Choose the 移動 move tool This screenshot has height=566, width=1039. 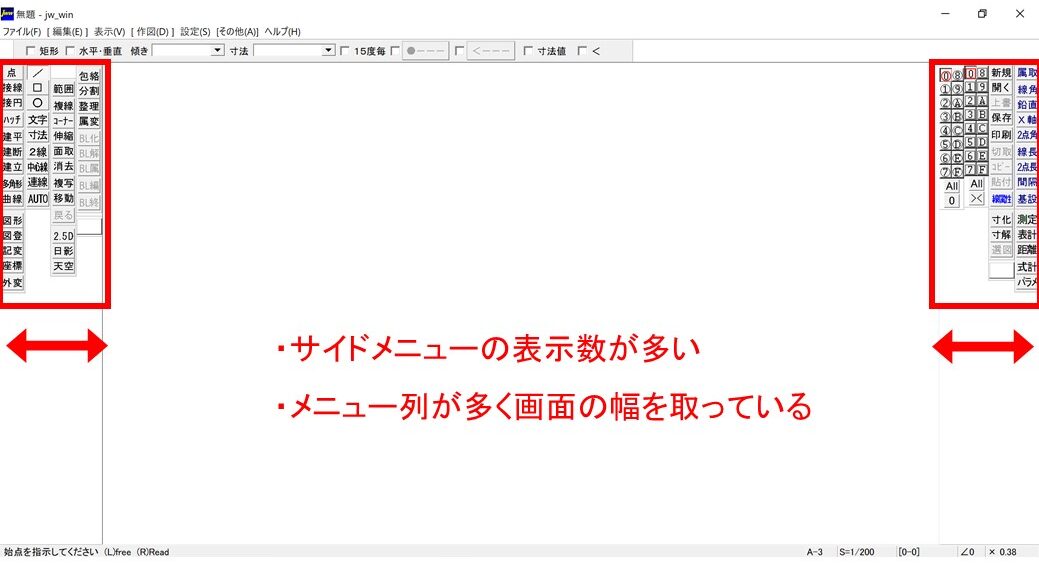click(64, 198)
